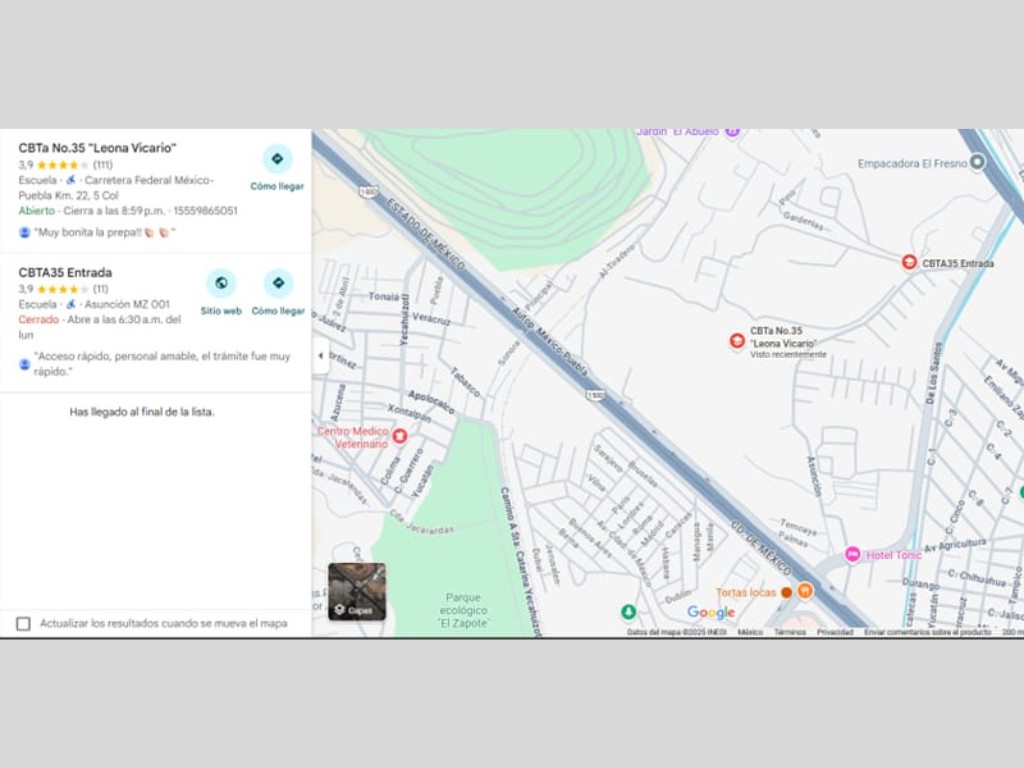Open the CBTa No.35 "Leona Vicario" result title
This screenshot has height=768, width=1024.
[x=97, y=148]
